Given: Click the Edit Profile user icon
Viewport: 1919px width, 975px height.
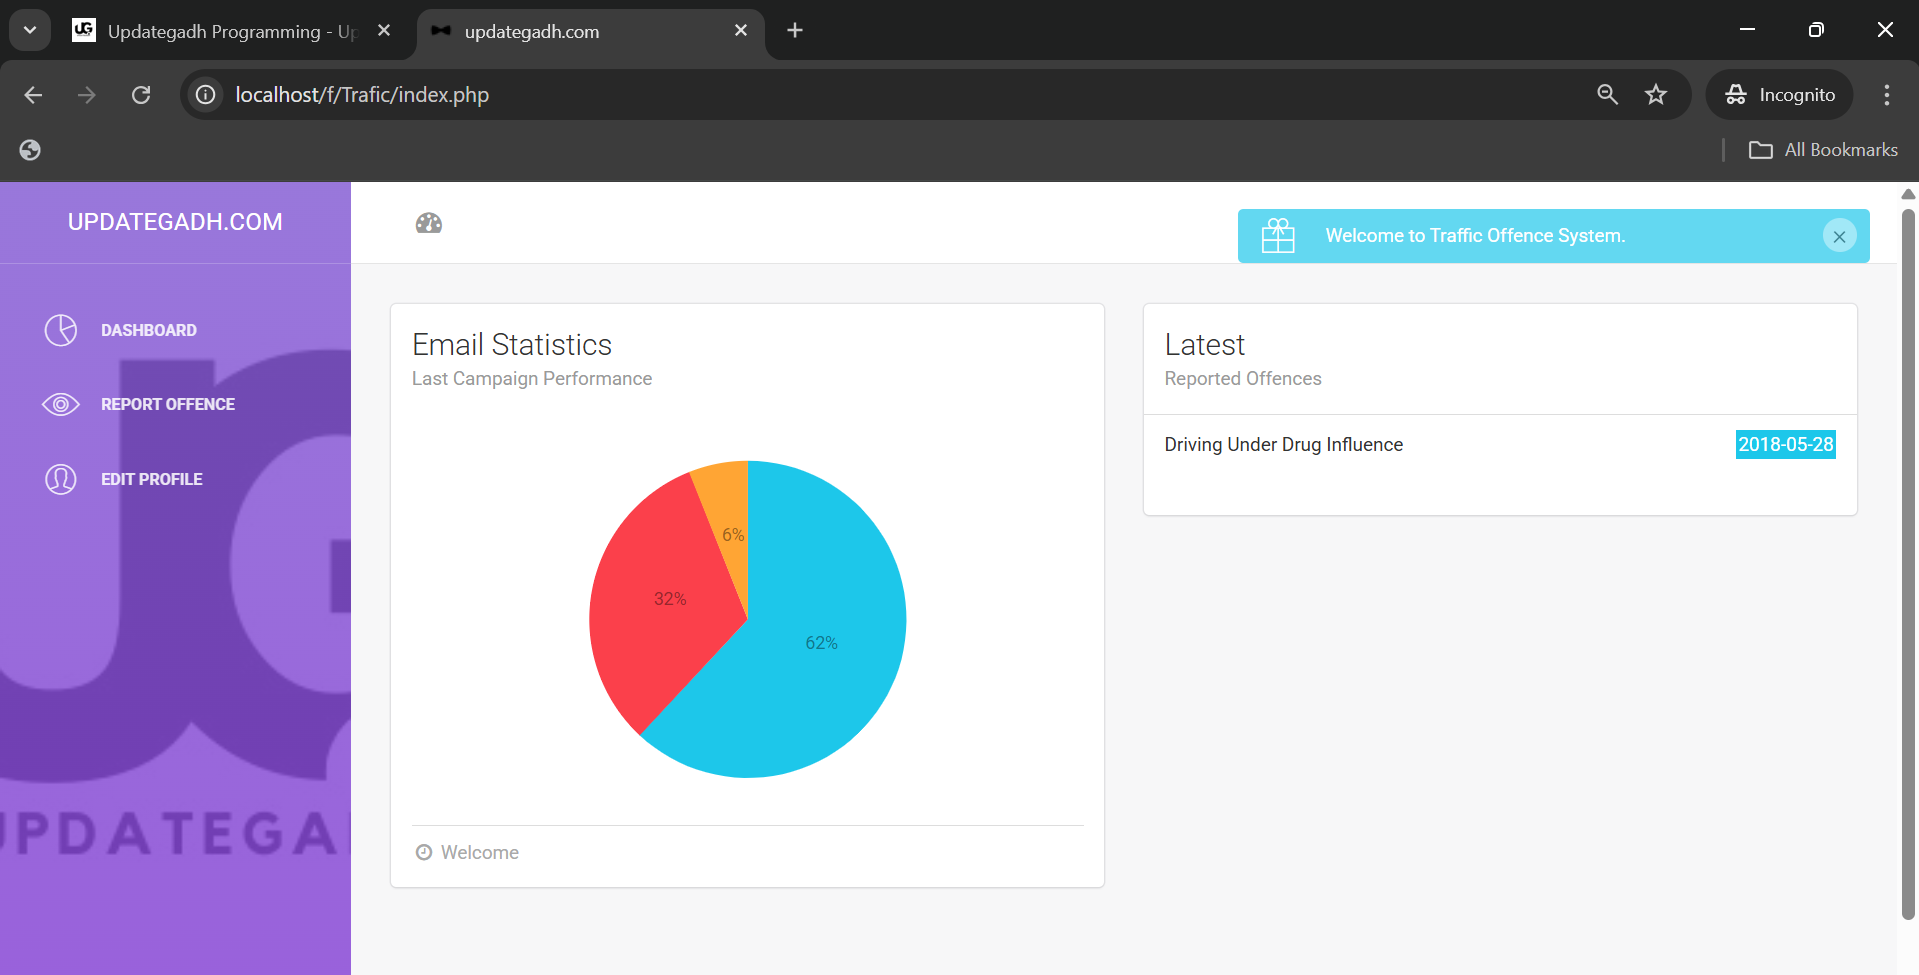Looking at the screenshot, I should click(x=61, y=479).
